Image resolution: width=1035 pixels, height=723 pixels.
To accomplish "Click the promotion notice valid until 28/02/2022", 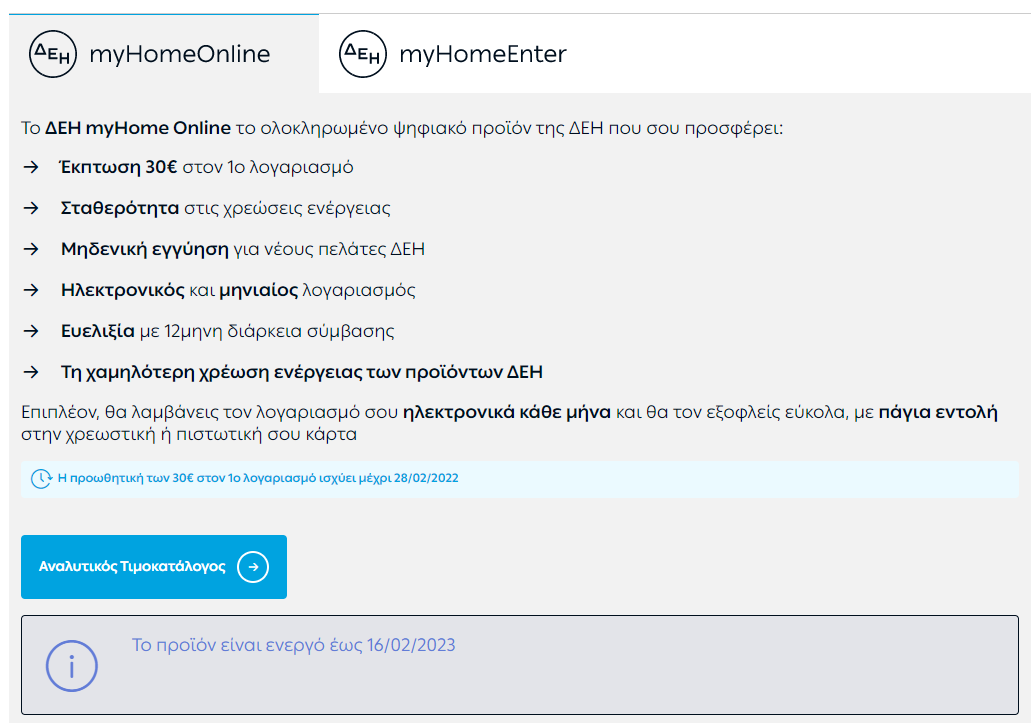I will 520,479.
